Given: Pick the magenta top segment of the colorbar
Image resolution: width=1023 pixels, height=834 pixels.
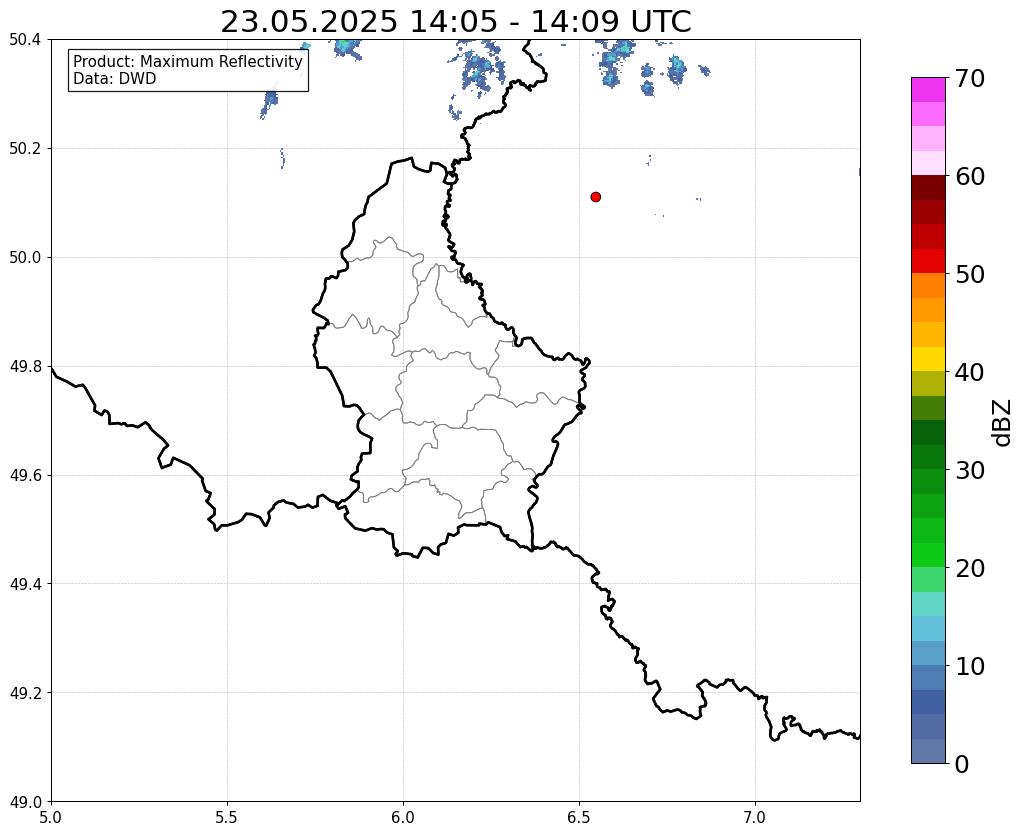Looking at the screenshot, I should [x=928, y=90].
